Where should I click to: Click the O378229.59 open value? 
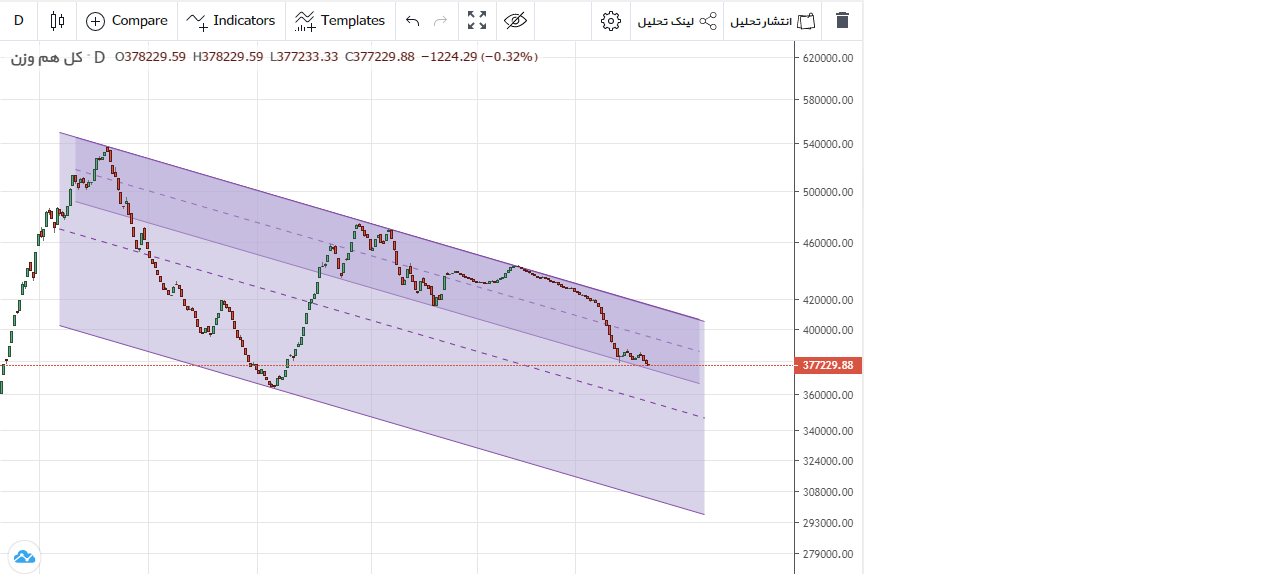pyautogui.click(x=150, y=57)
